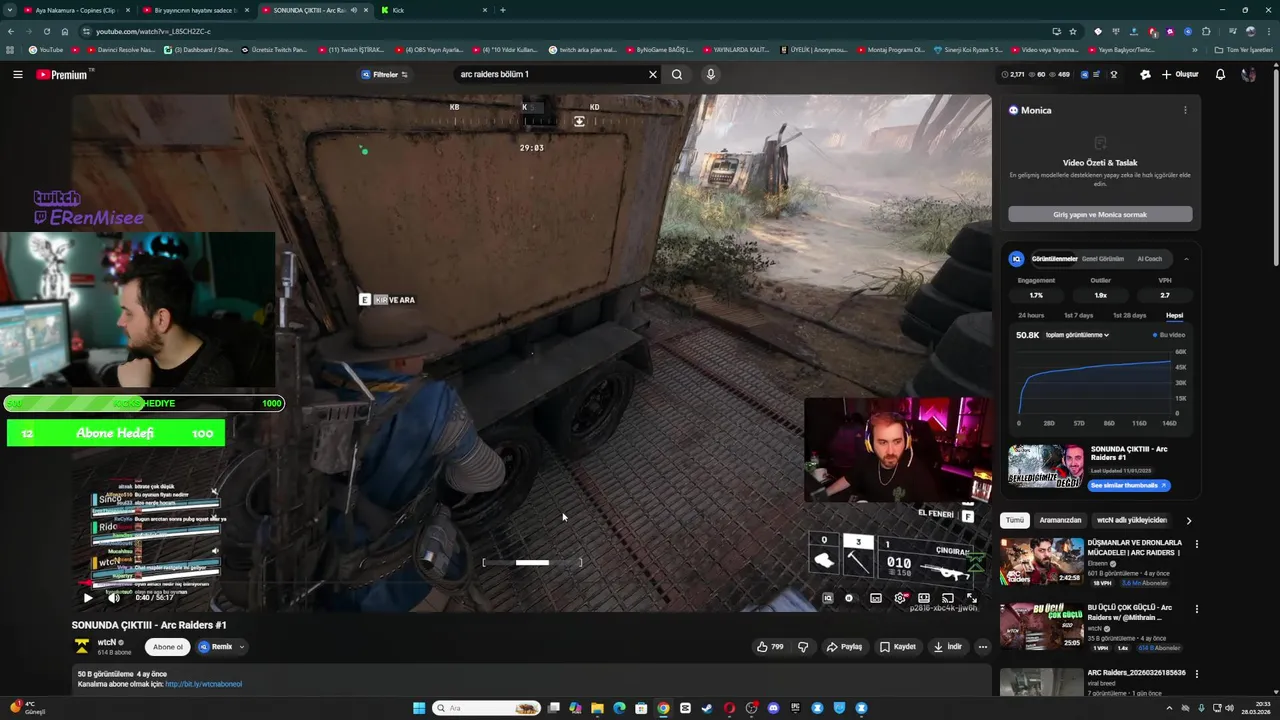Open YouTube notifications bell
The image size is (1280, 720).
point(1220,74)
